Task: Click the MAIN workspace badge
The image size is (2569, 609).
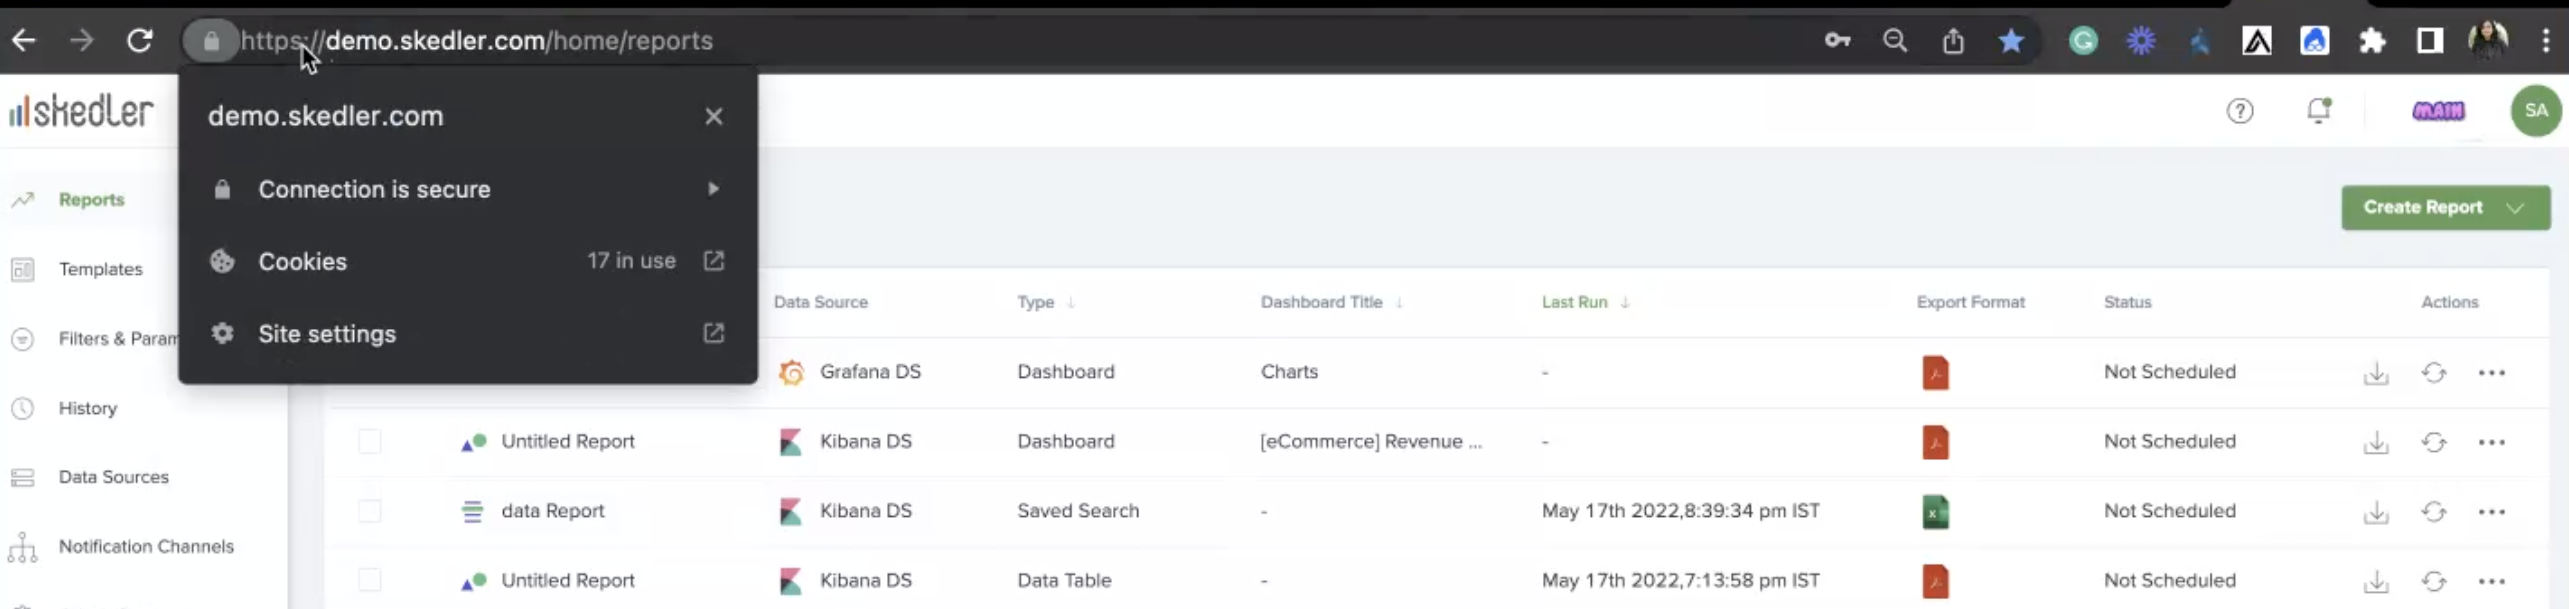Action: tap(2438, 110)
